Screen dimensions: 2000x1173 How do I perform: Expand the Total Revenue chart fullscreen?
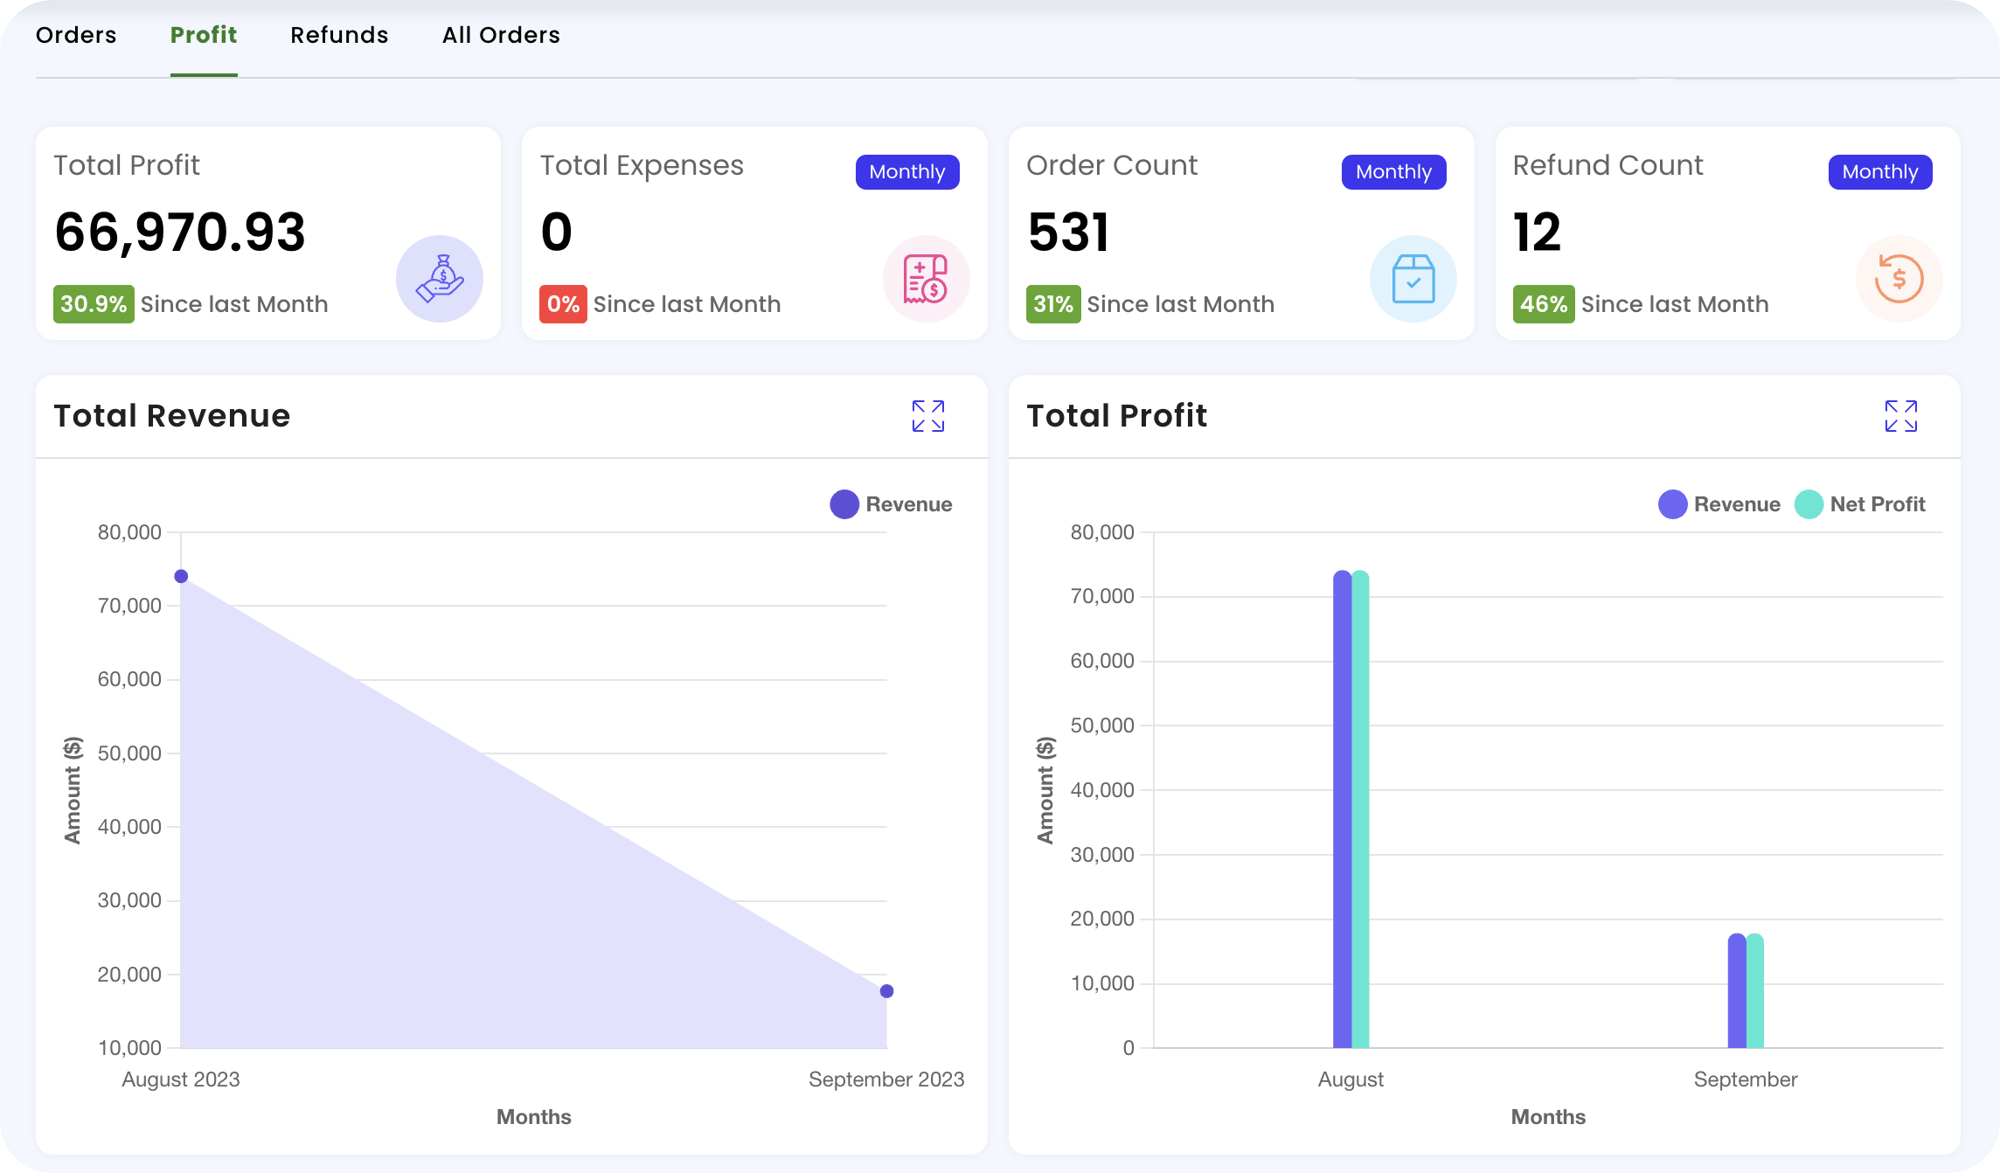pos(928,416)
